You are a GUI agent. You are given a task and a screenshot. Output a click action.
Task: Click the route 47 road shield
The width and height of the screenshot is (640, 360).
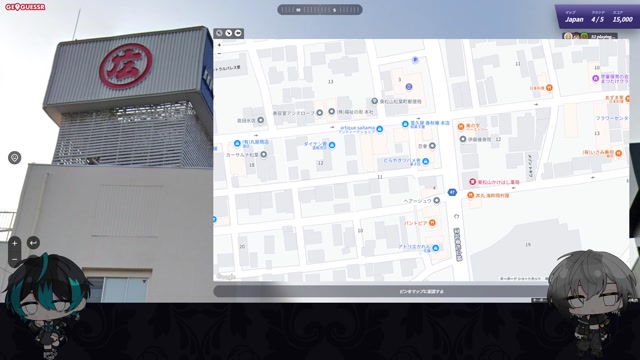tap(452, 192)
